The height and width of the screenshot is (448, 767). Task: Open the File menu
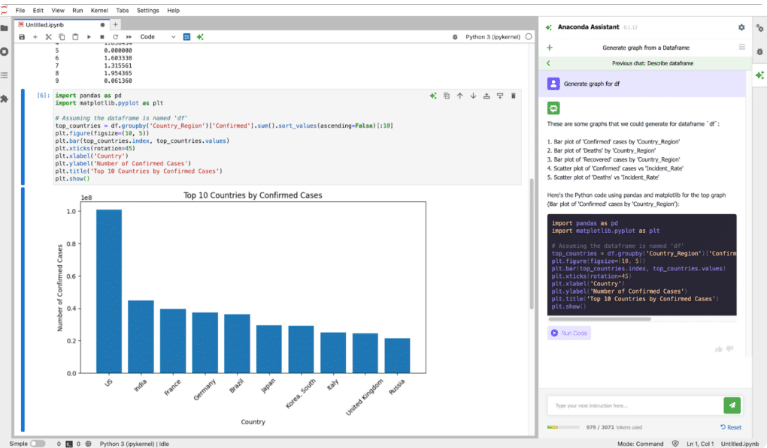(x=20, y=10)
